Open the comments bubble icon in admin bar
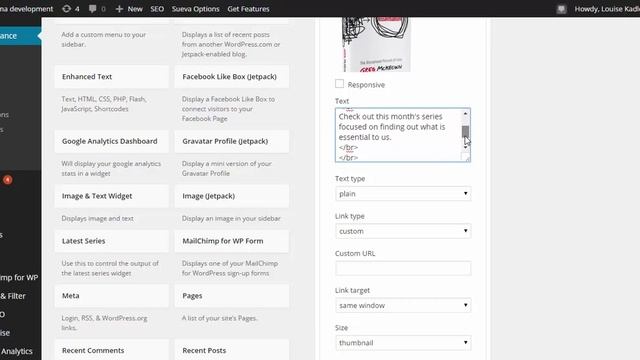The width and height of the screenshot is (640, 360). coord(93,9)
